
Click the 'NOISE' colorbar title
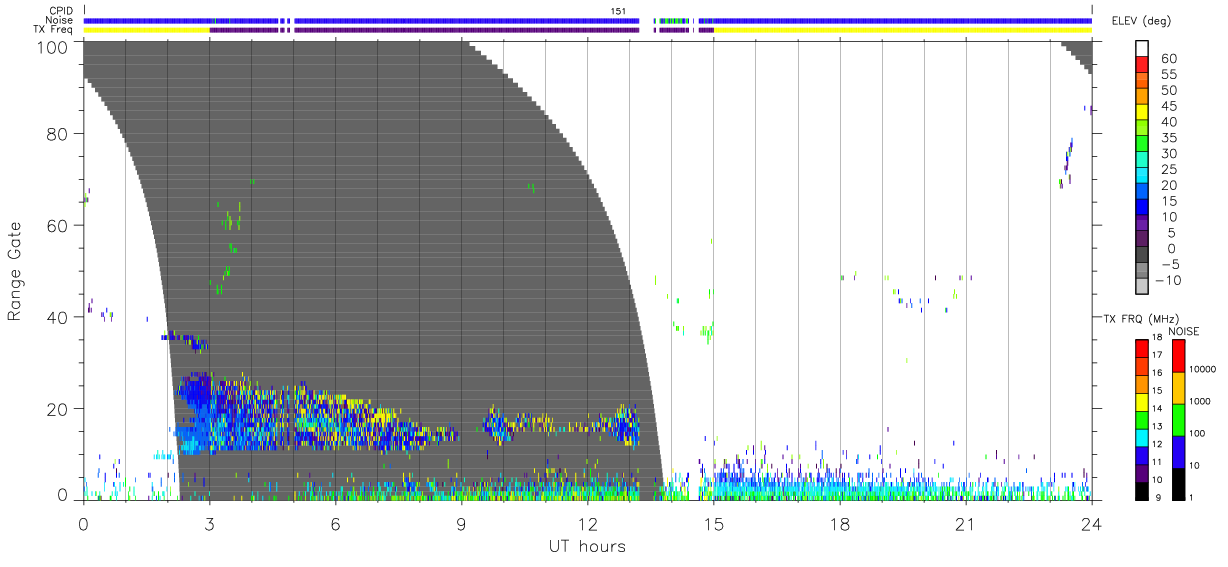(x=1184, y=331)
